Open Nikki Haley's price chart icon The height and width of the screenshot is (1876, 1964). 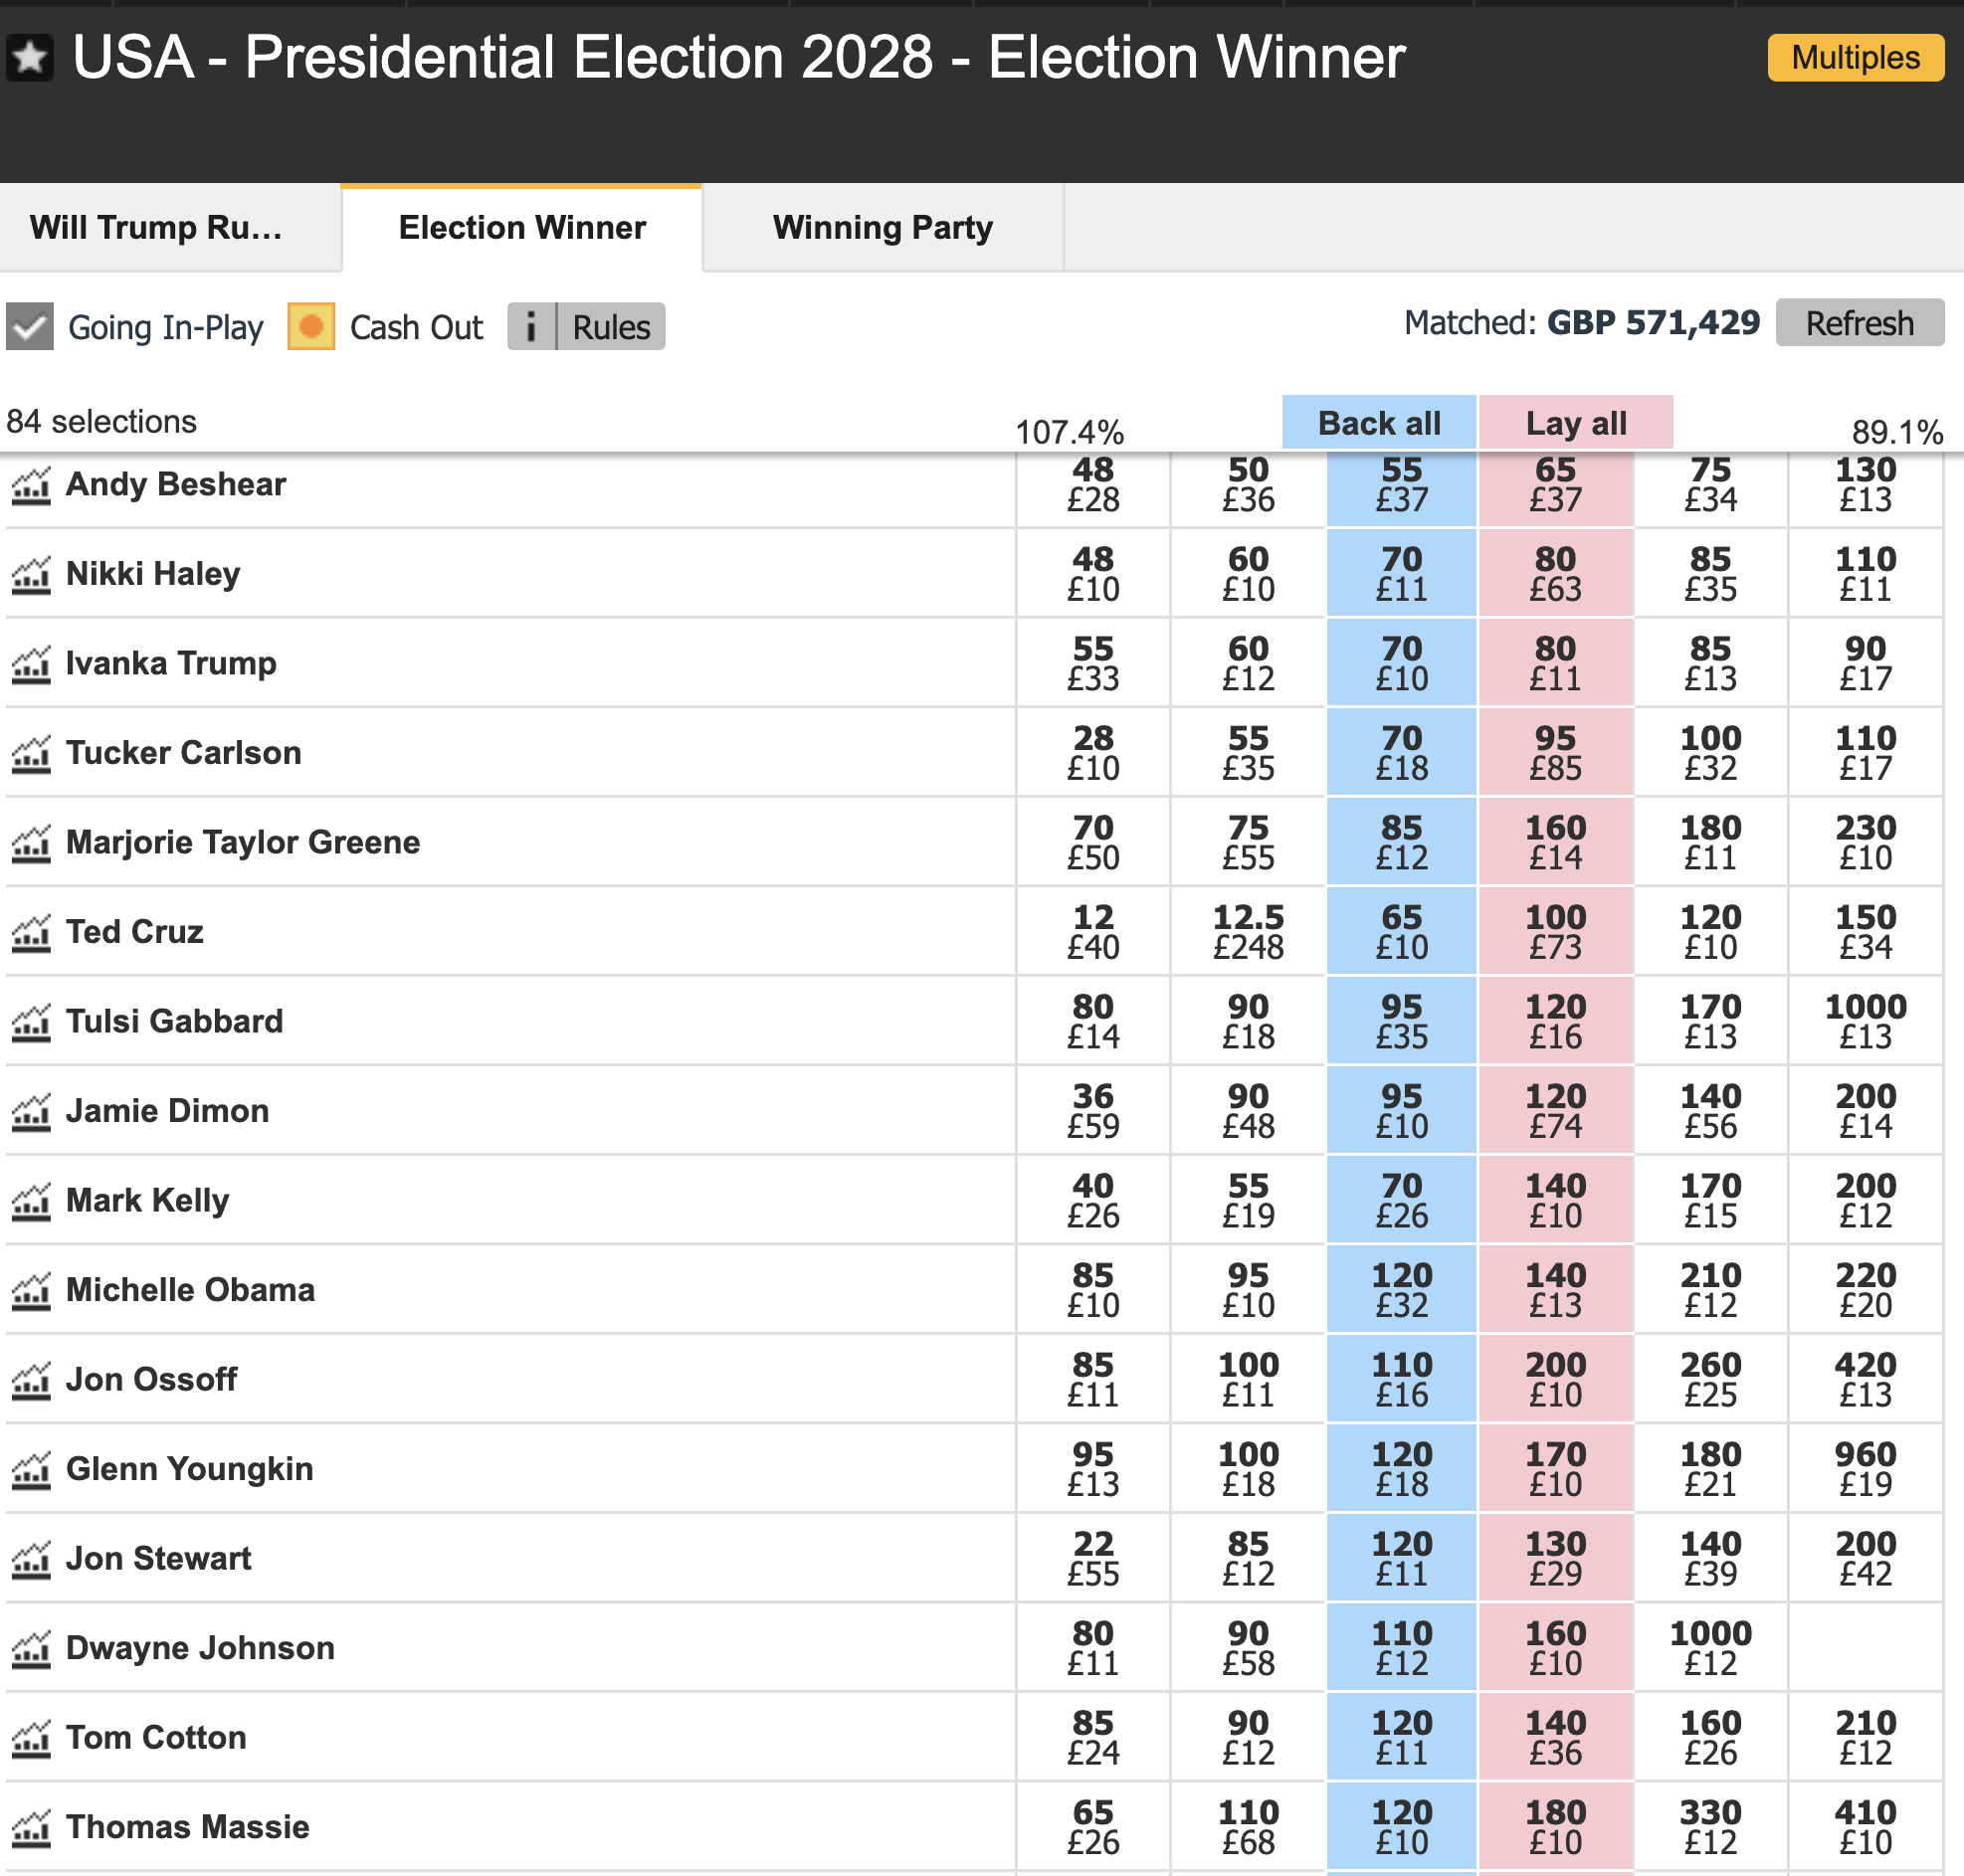[x=31, y=575]
